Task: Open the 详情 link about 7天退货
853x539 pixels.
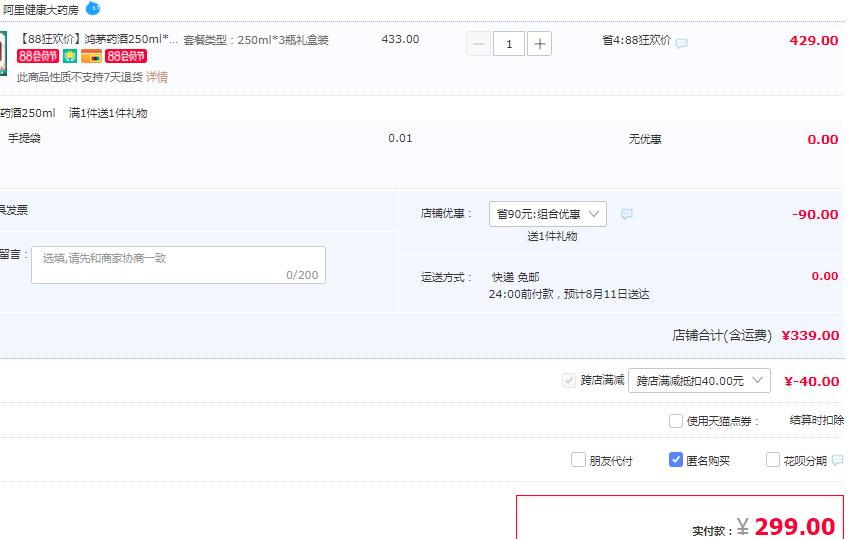Action: pyautogui.click(x=157, y=77)
